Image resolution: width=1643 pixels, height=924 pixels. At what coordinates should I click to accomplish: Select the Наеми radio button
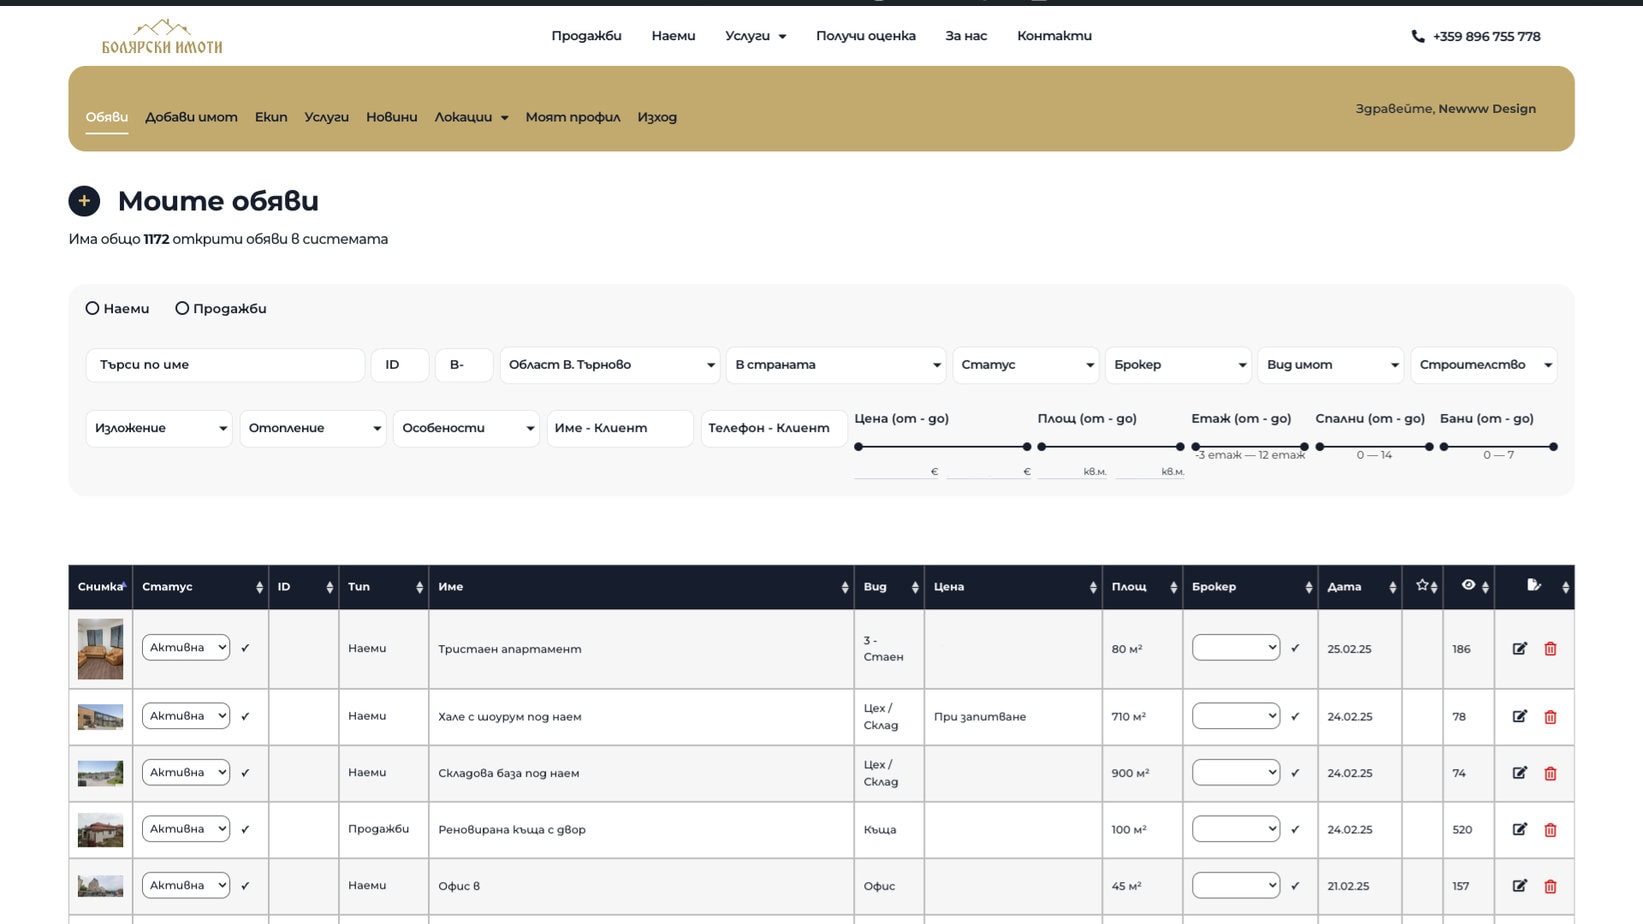(x=93, y=308)
